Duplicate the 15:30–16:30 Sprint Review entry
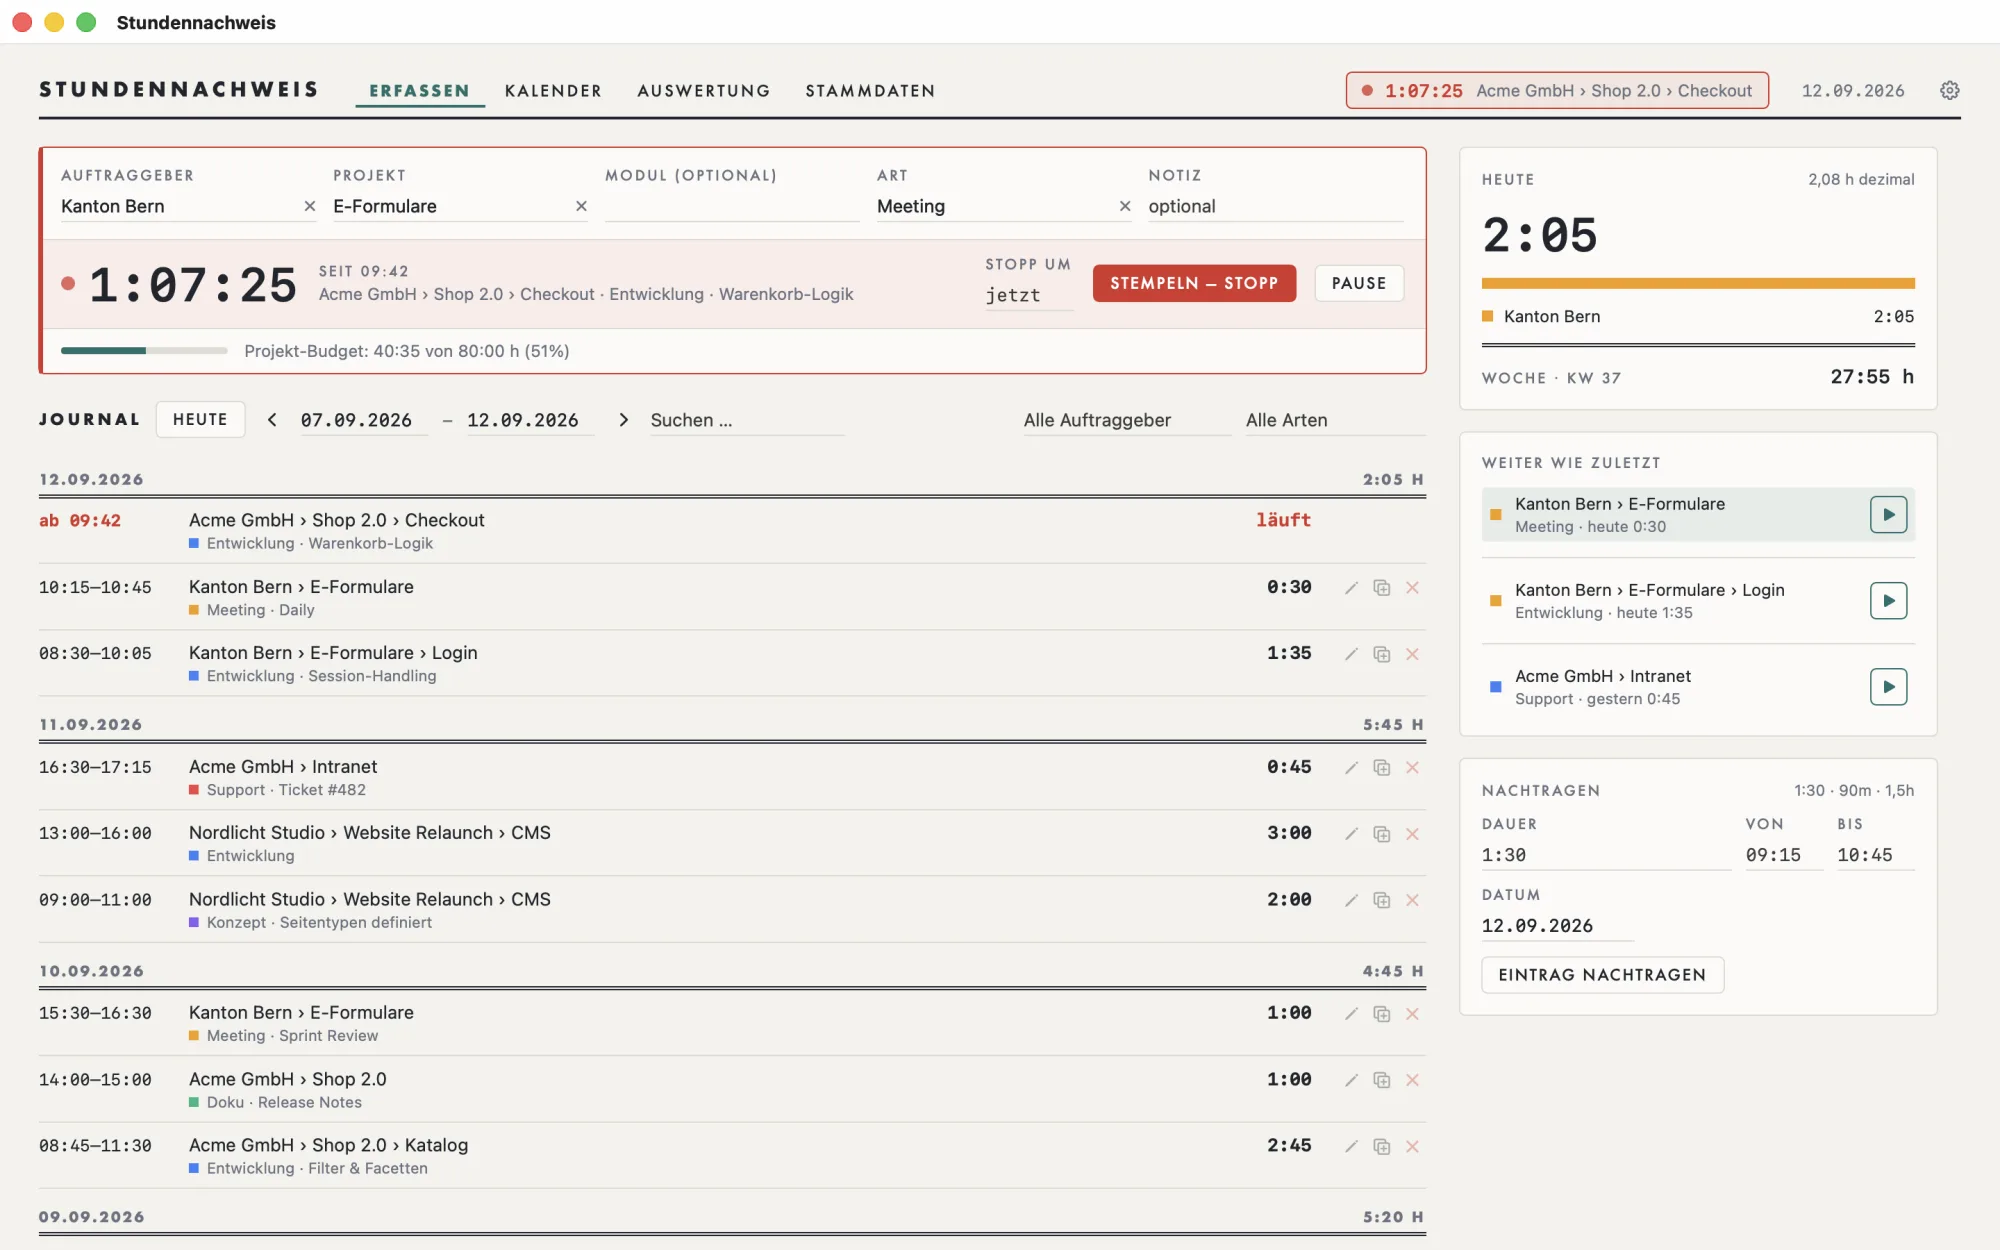Image resolution: width=2000 pixels, height=1250 pixels. 1382,1014
